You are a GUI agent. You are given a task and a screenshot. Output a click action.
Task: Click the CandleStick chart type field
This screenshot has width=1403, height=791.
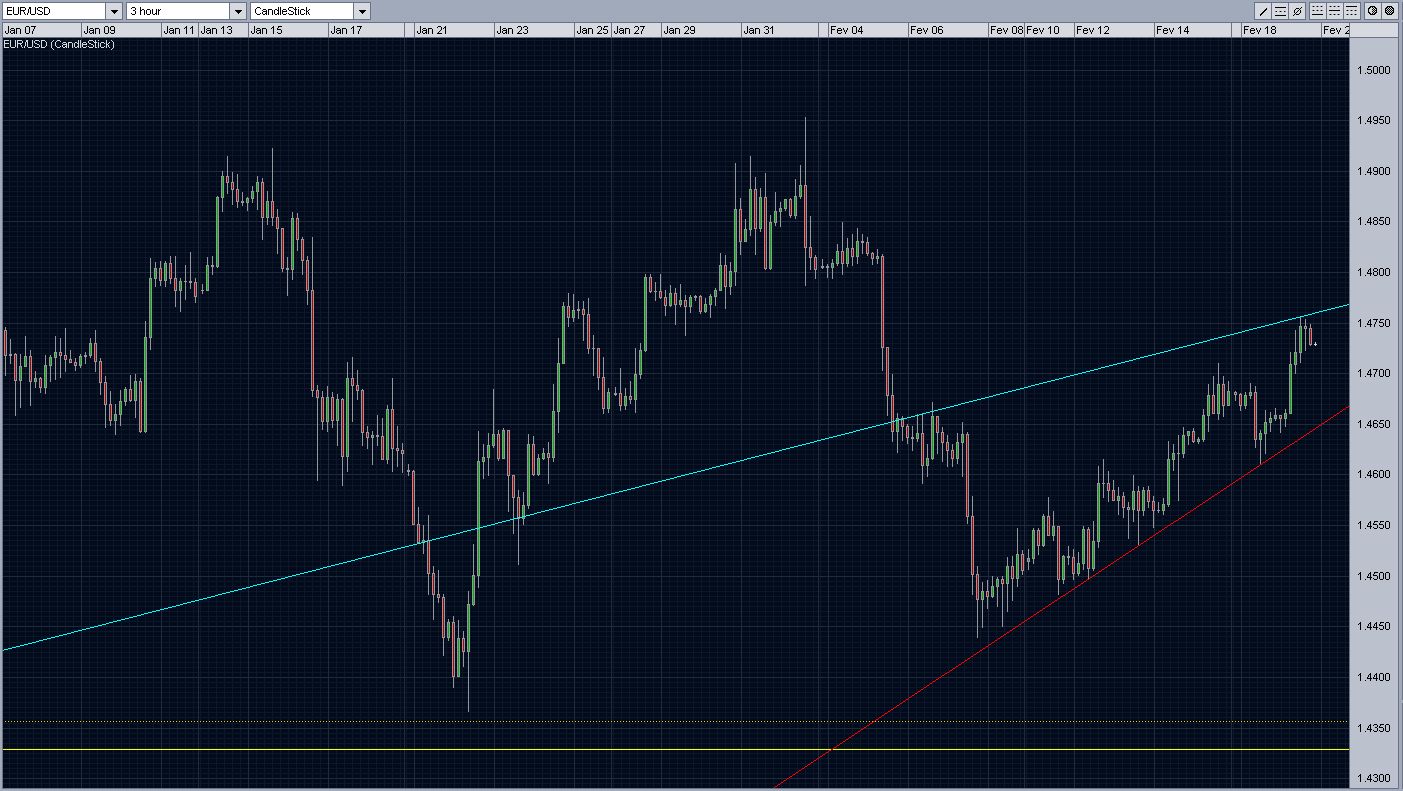[x=302, y=11]
